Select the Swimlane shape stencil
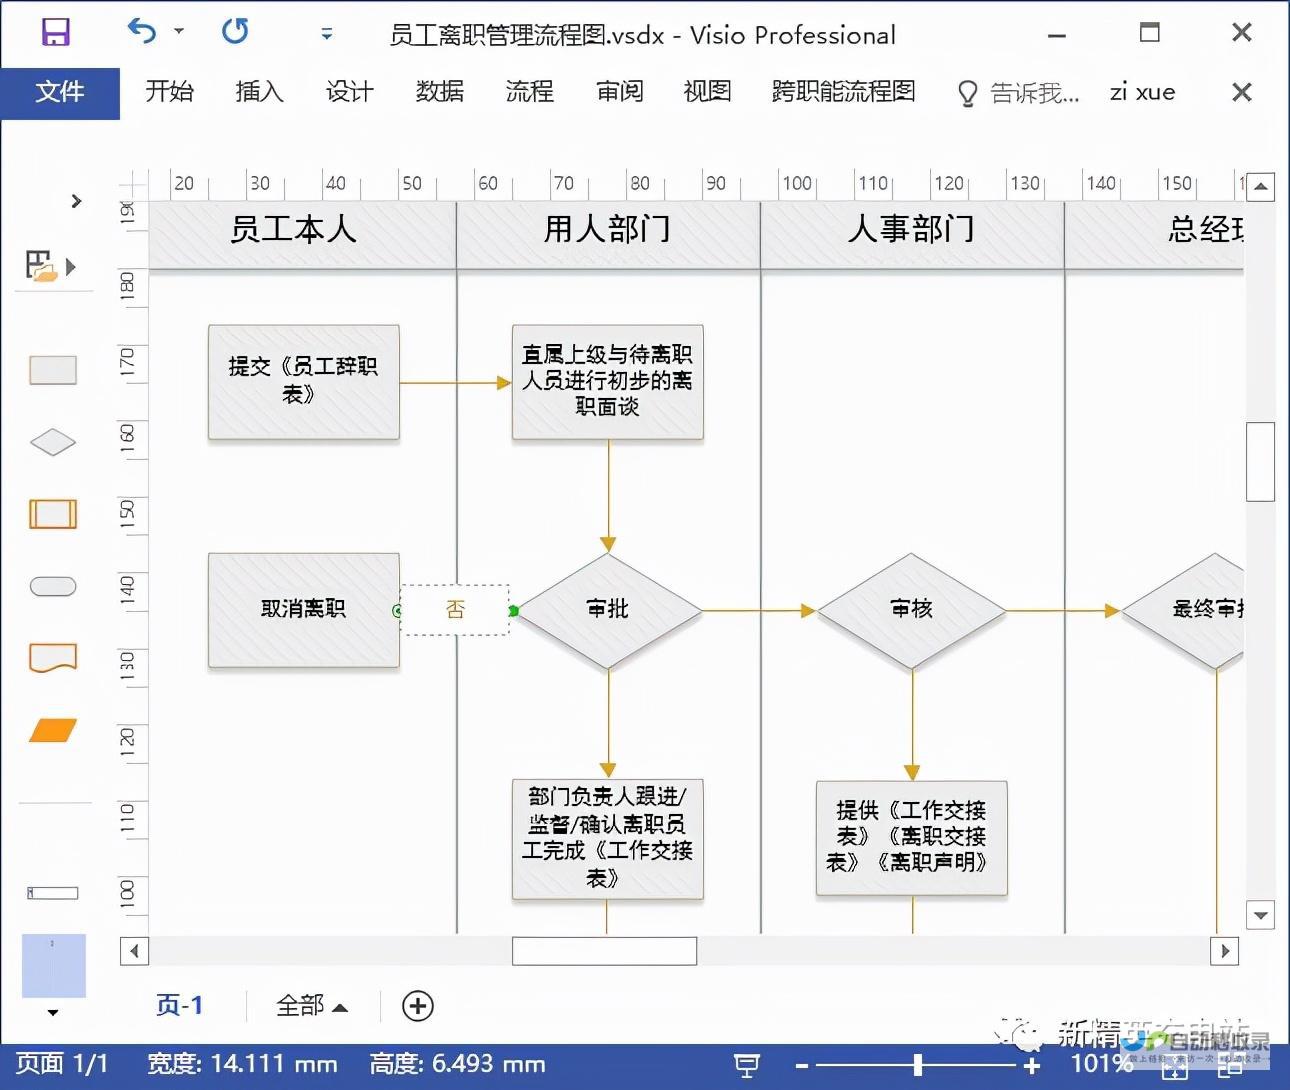The width and height of the screenshot is (1290, 1090). click(53, 893)
